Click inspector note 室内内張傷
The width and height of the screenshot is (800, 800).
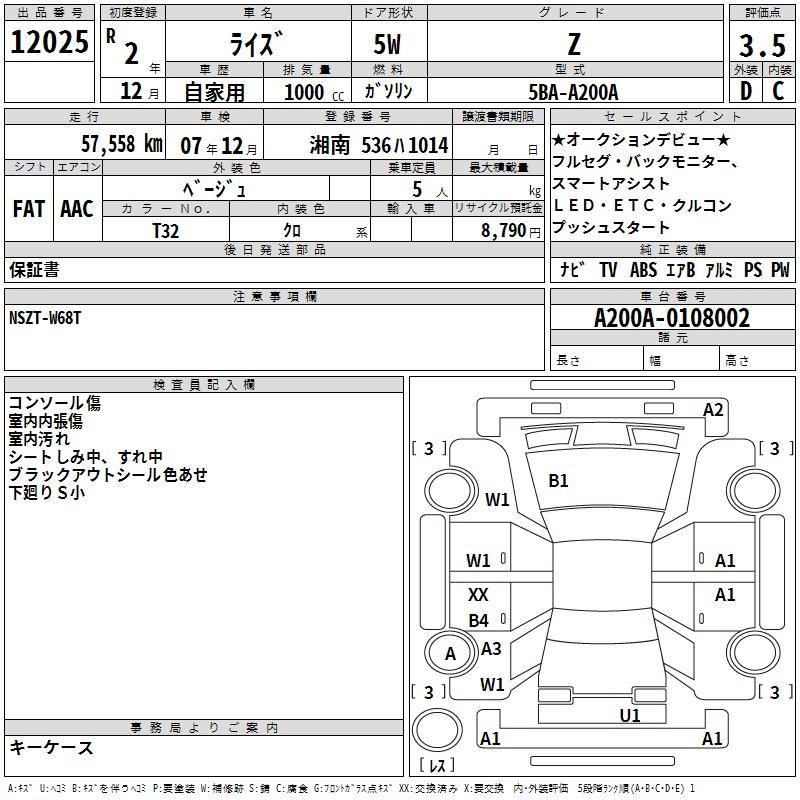pos(45,421)
